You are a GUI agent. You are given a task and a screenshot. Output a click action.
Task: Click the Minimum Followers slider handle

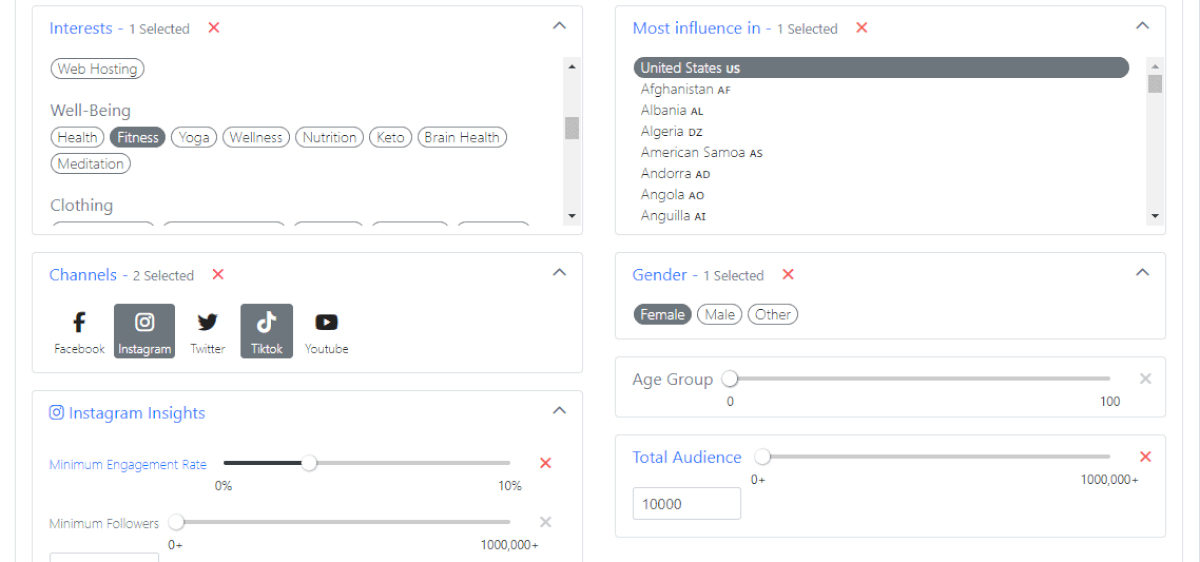click(x=176, y=521)
